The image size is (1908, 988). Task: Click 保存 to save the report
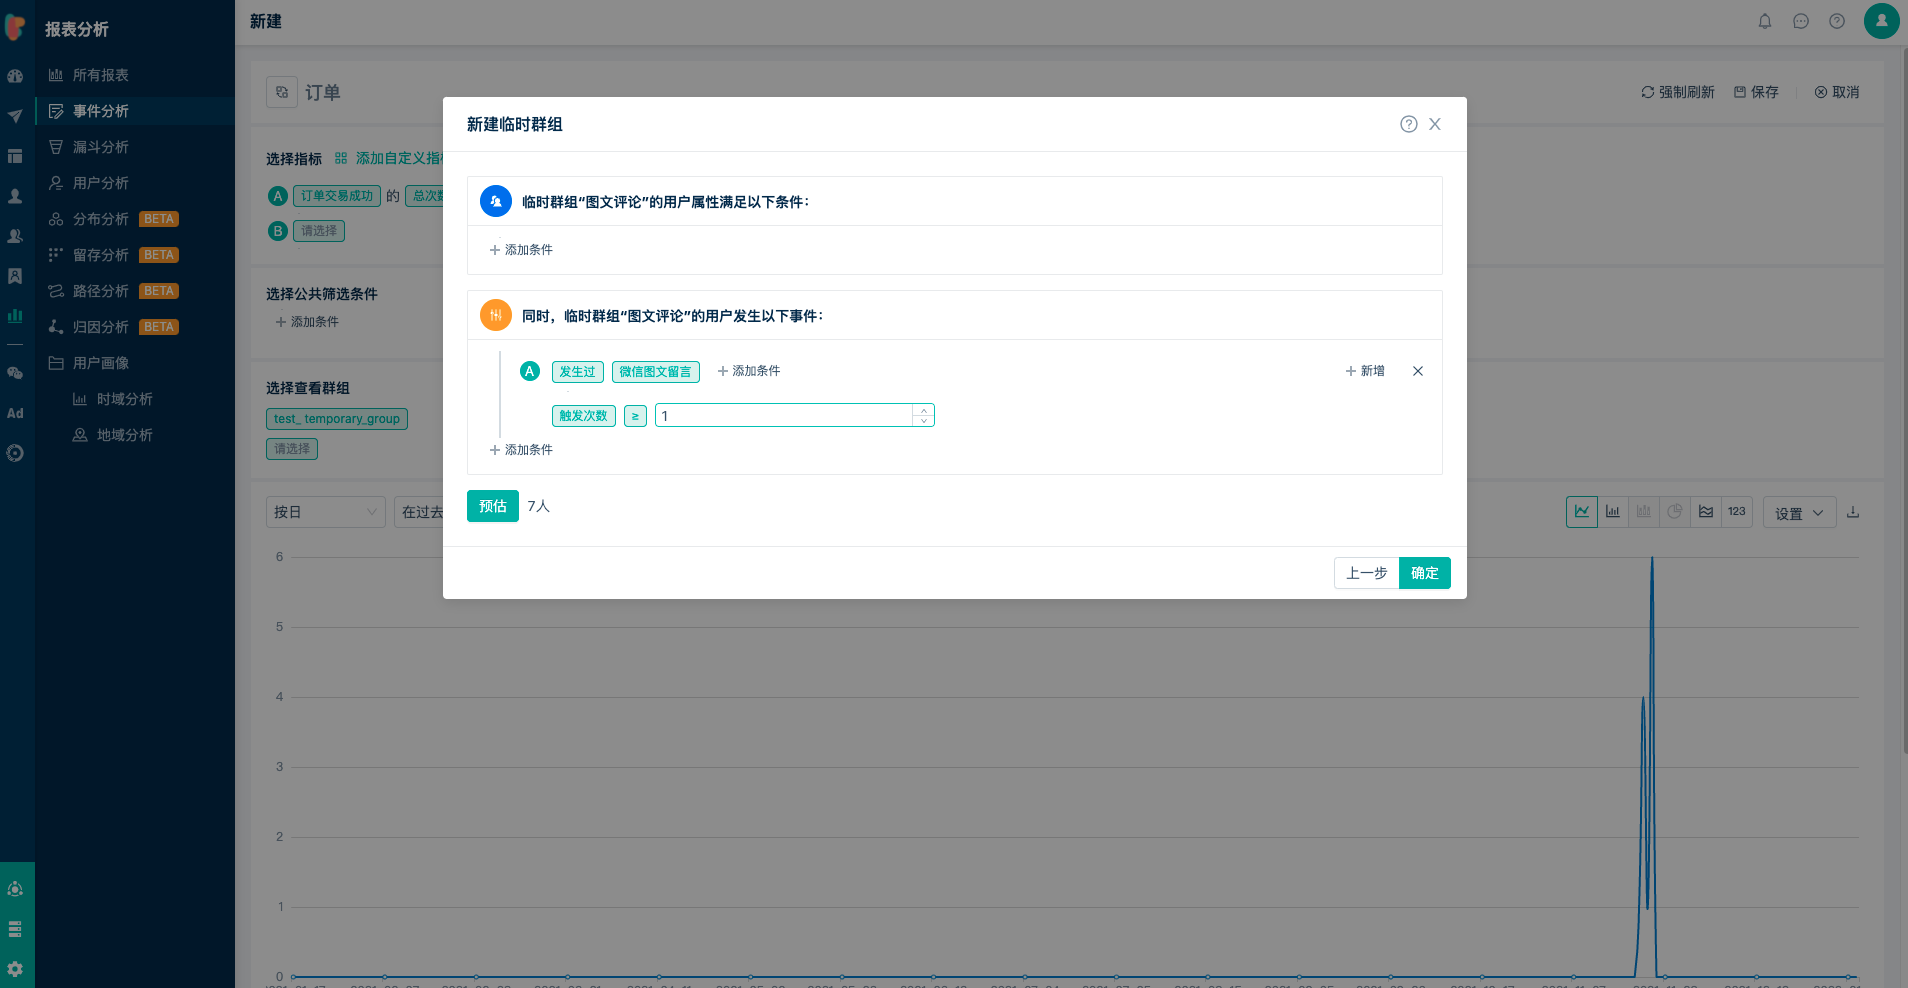pyautogui.click(x=1756, y=92)
